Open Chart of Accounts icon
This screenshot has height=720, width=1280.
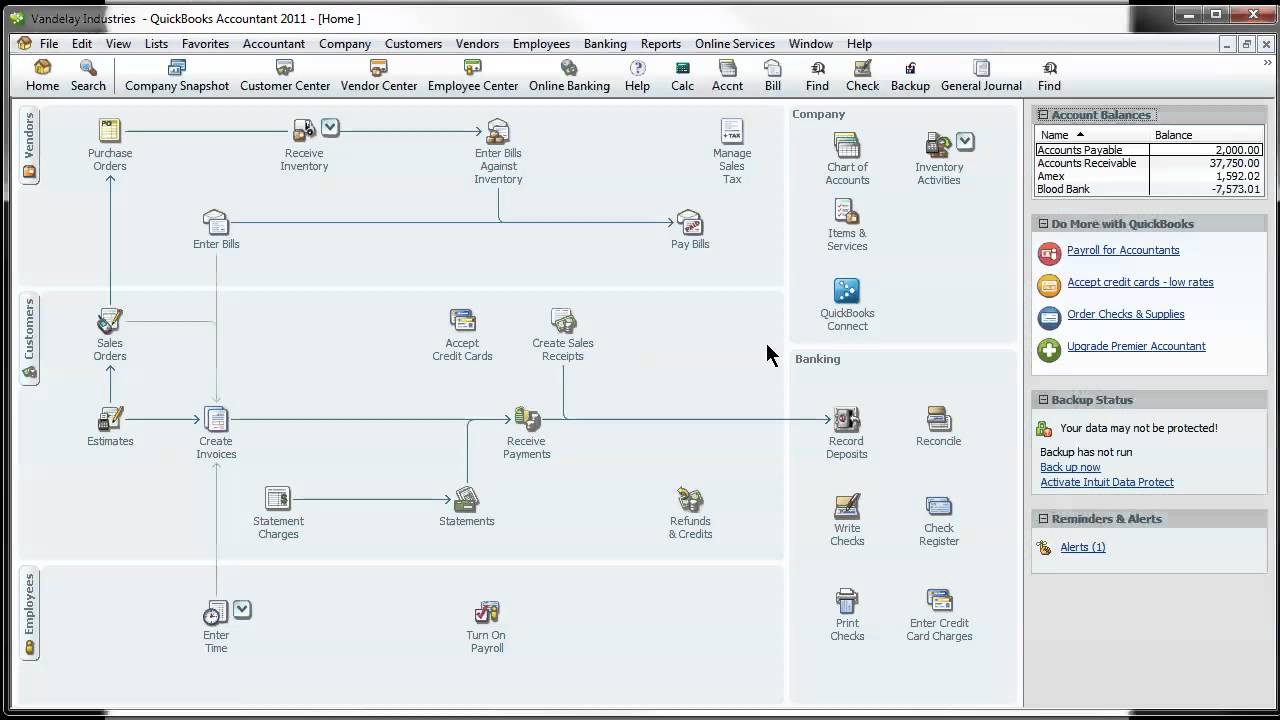pos(847,145)
